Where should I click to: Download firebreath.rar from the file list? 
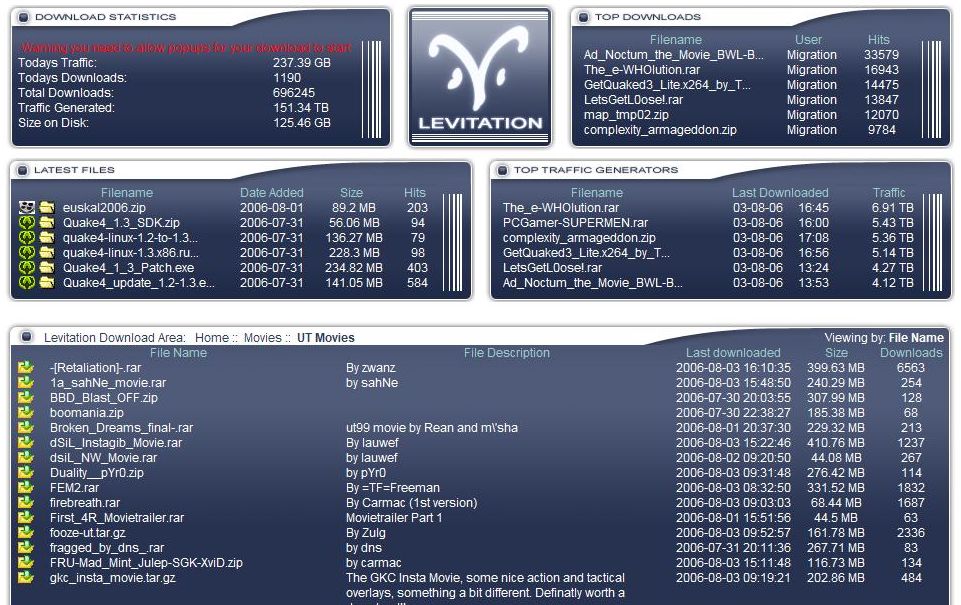pyautogui.click(x=85, y=503)
